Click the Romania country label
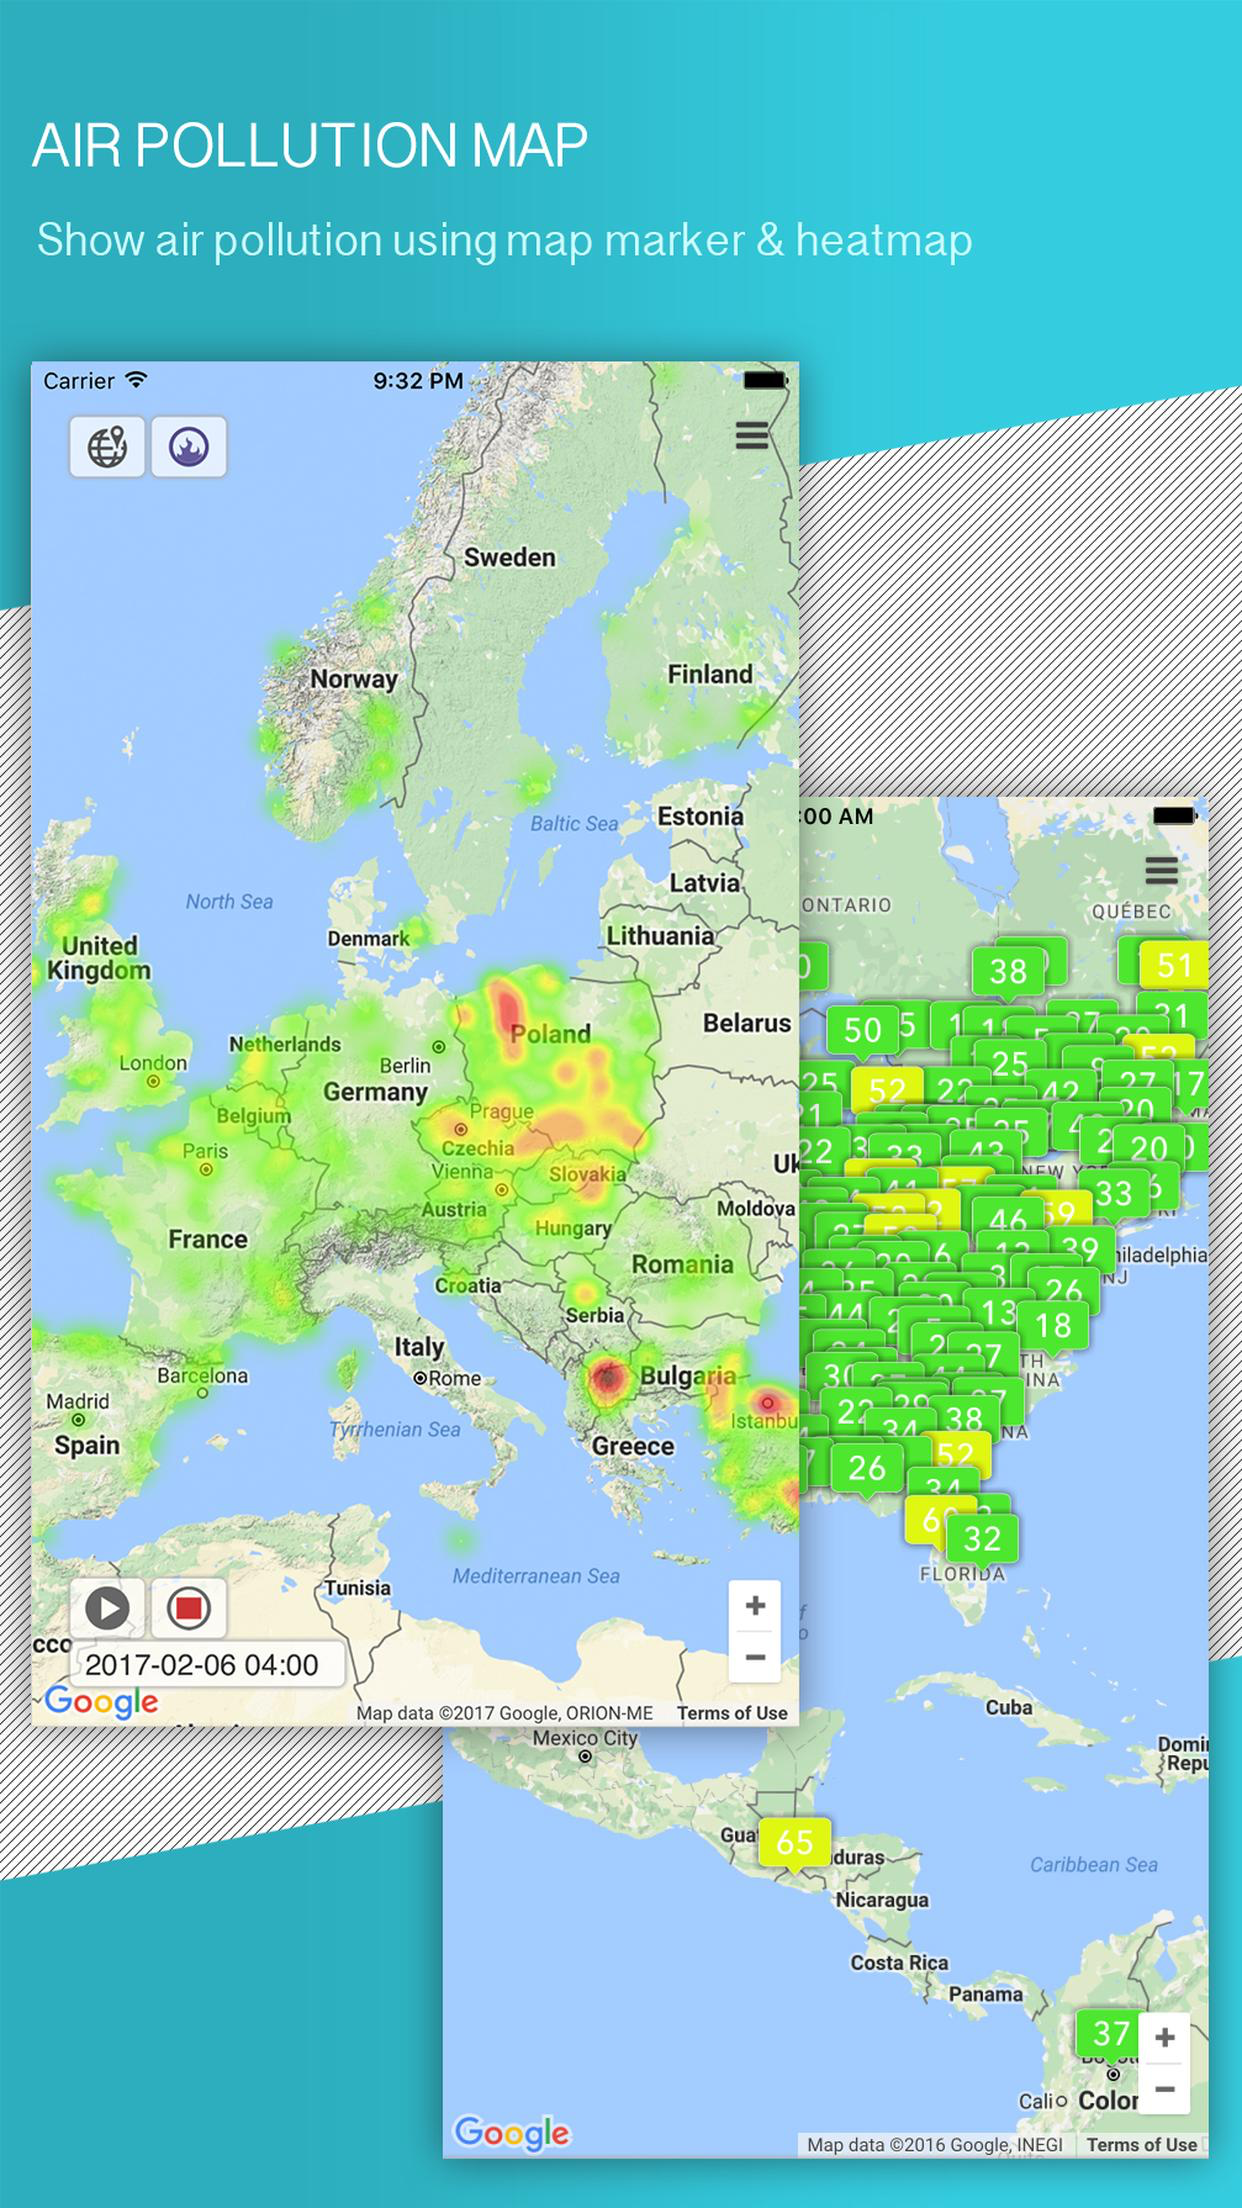Screen dimensions: 1242x2208 point(683,1265)
